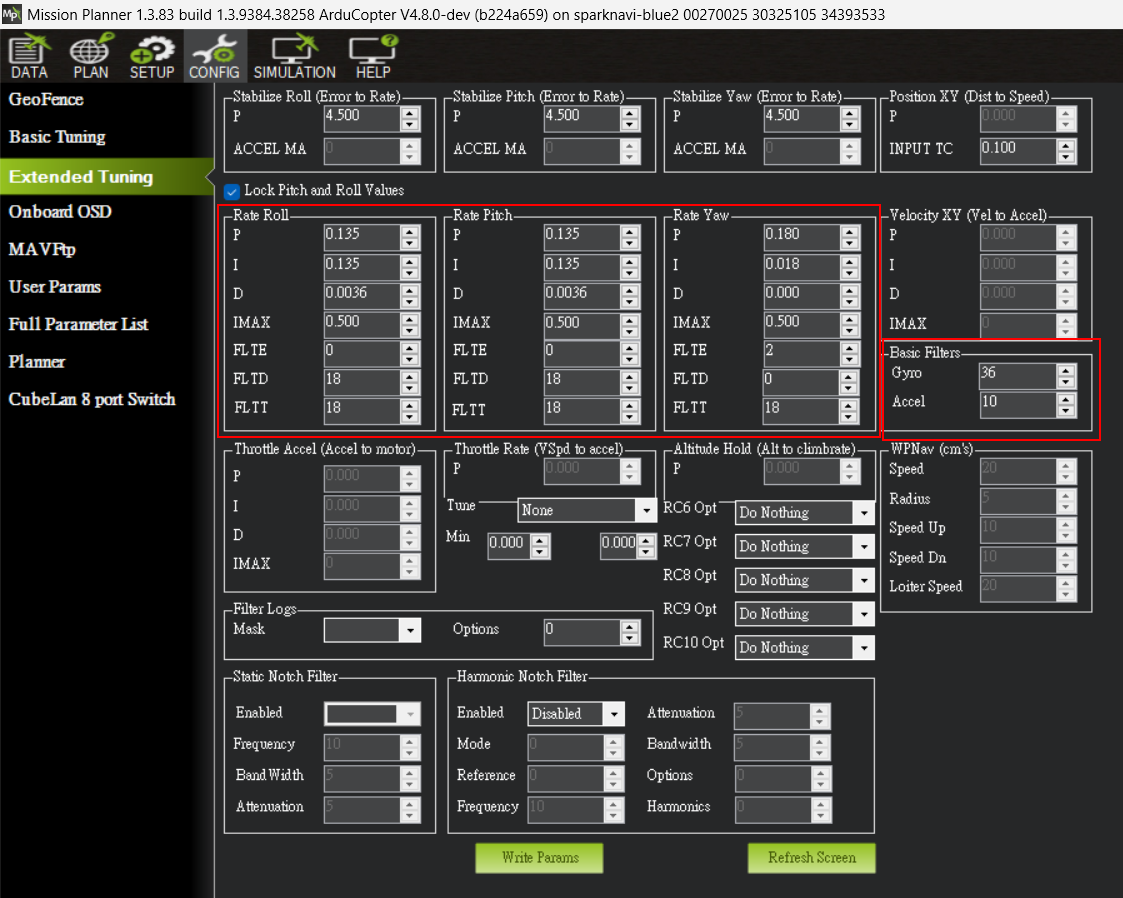Toggle Lock Pitch and Roll Values checkbox
Screen dimensions: 1123x898
pyautogui.click(x=231, y=191)
